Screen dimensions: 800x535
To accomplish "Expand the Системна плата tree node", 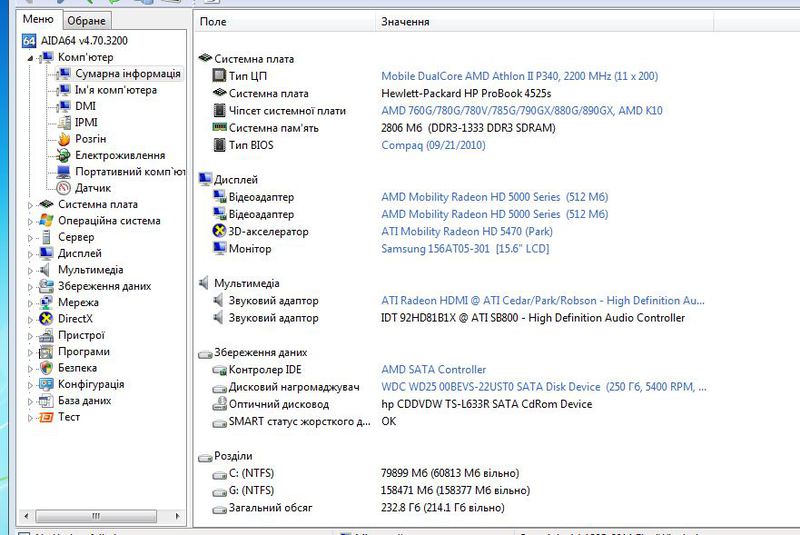I will (x=29, y=205).
